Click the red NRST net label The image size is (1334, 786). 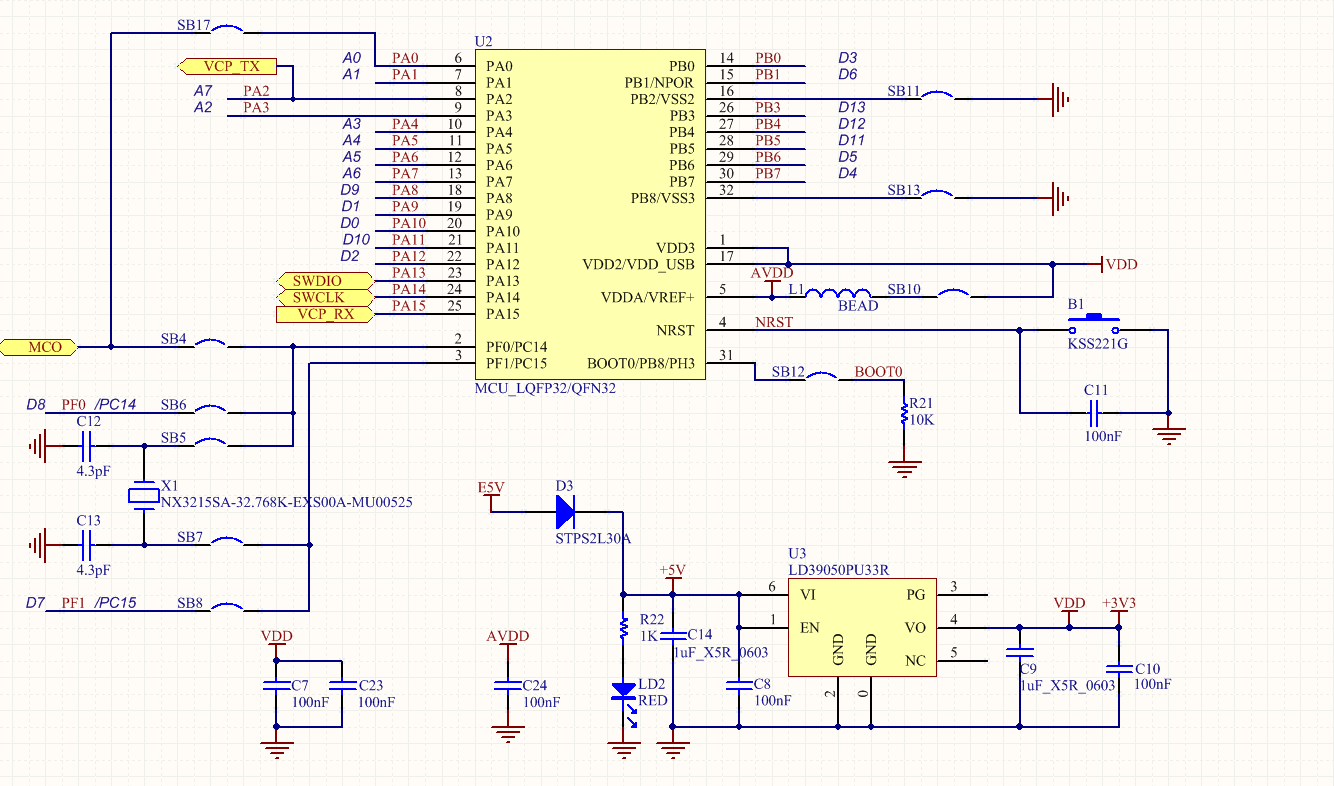[774, 322]
